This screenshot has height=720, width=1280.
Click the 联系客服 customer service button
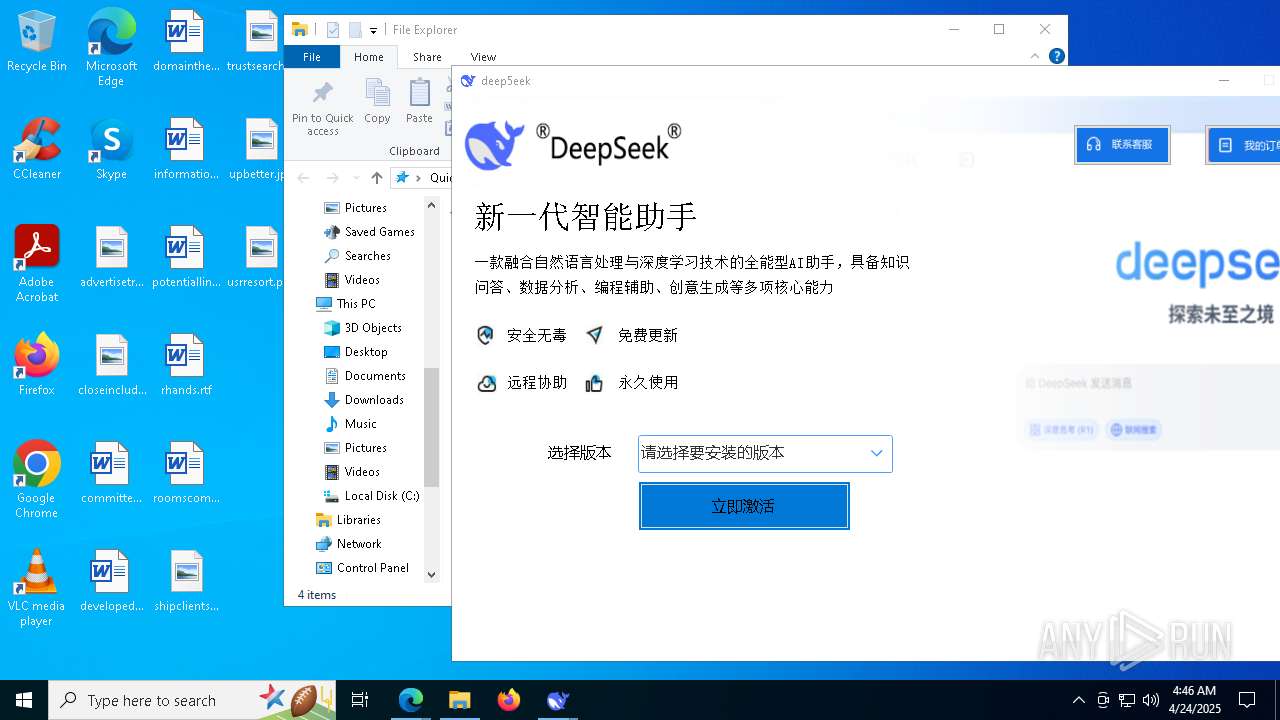coord(1122,145)
